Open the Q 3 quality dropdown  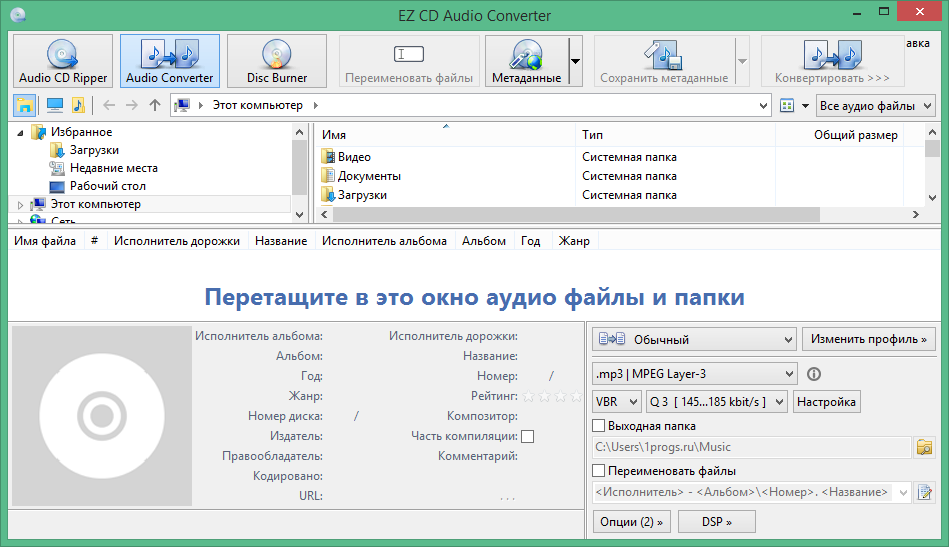pyautogui.click(x=717, y=402)
